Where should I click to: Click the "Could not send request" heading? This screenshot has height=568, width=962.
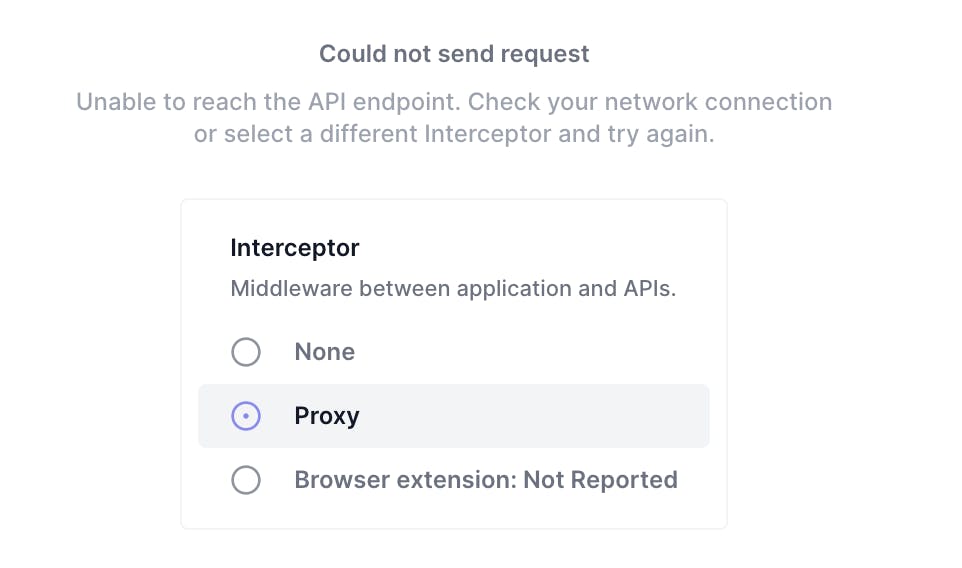454,54
